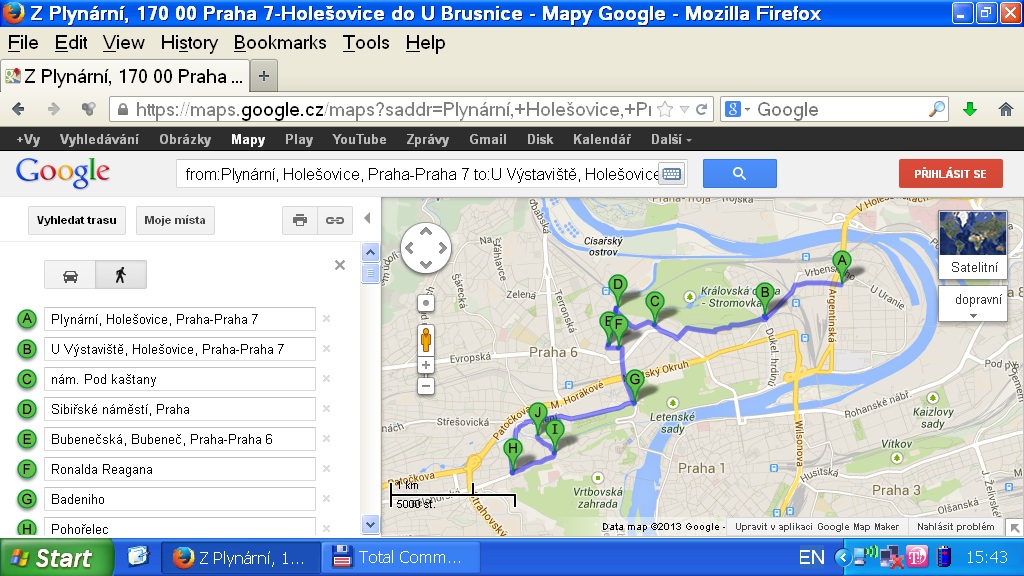The height and width of the screenshot is (576, 1024).
Task: Click map marker D on the map
Action: click(x=617, y=289)
